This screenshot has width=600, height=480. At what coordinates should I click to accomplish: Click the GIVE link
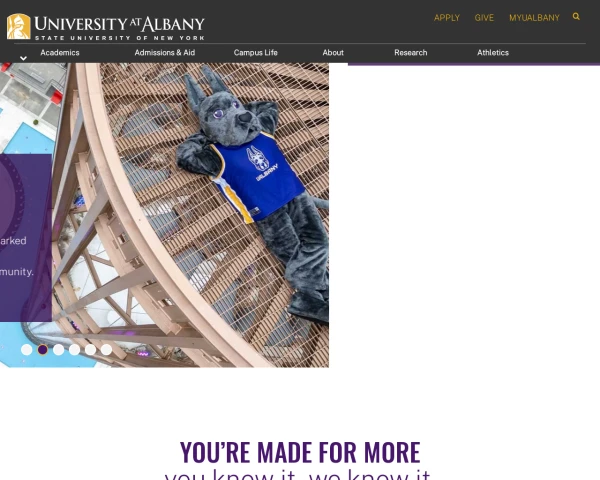click(484, 18)
